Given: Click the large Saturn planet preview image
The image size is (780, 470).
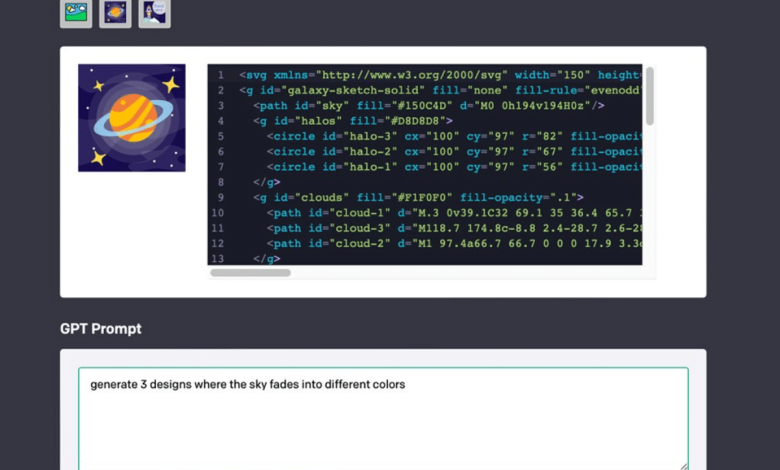Looking at the screenshot, I should [132, 118].
